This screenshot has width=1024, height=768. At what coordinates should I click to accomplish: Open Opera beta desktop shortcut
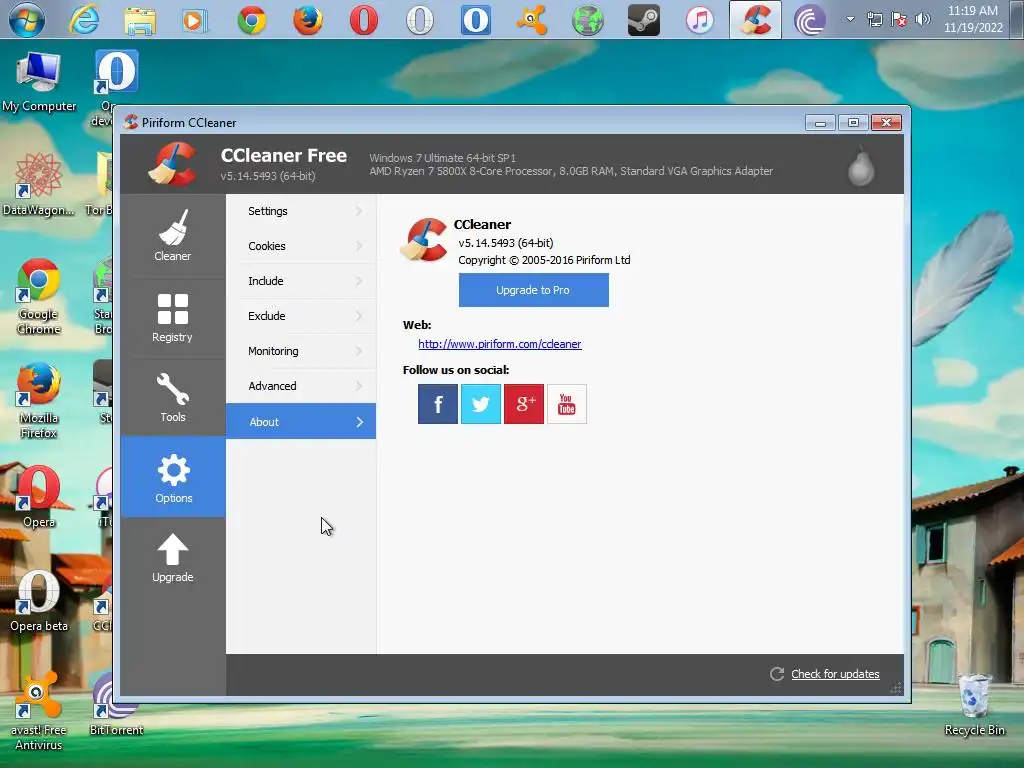tap(39, 601)
